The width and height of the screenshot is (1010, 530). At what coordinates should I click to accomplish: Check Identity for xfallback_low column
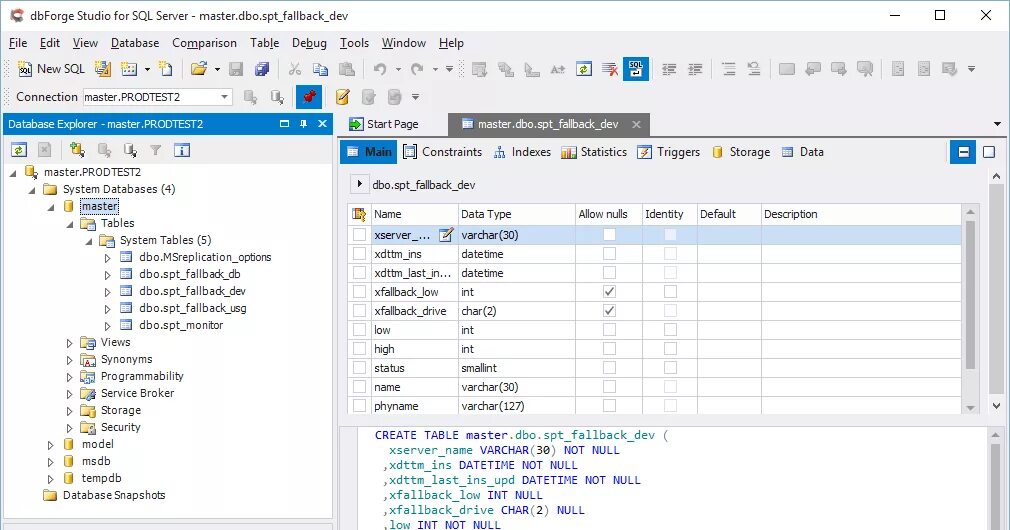coord(670,292)
